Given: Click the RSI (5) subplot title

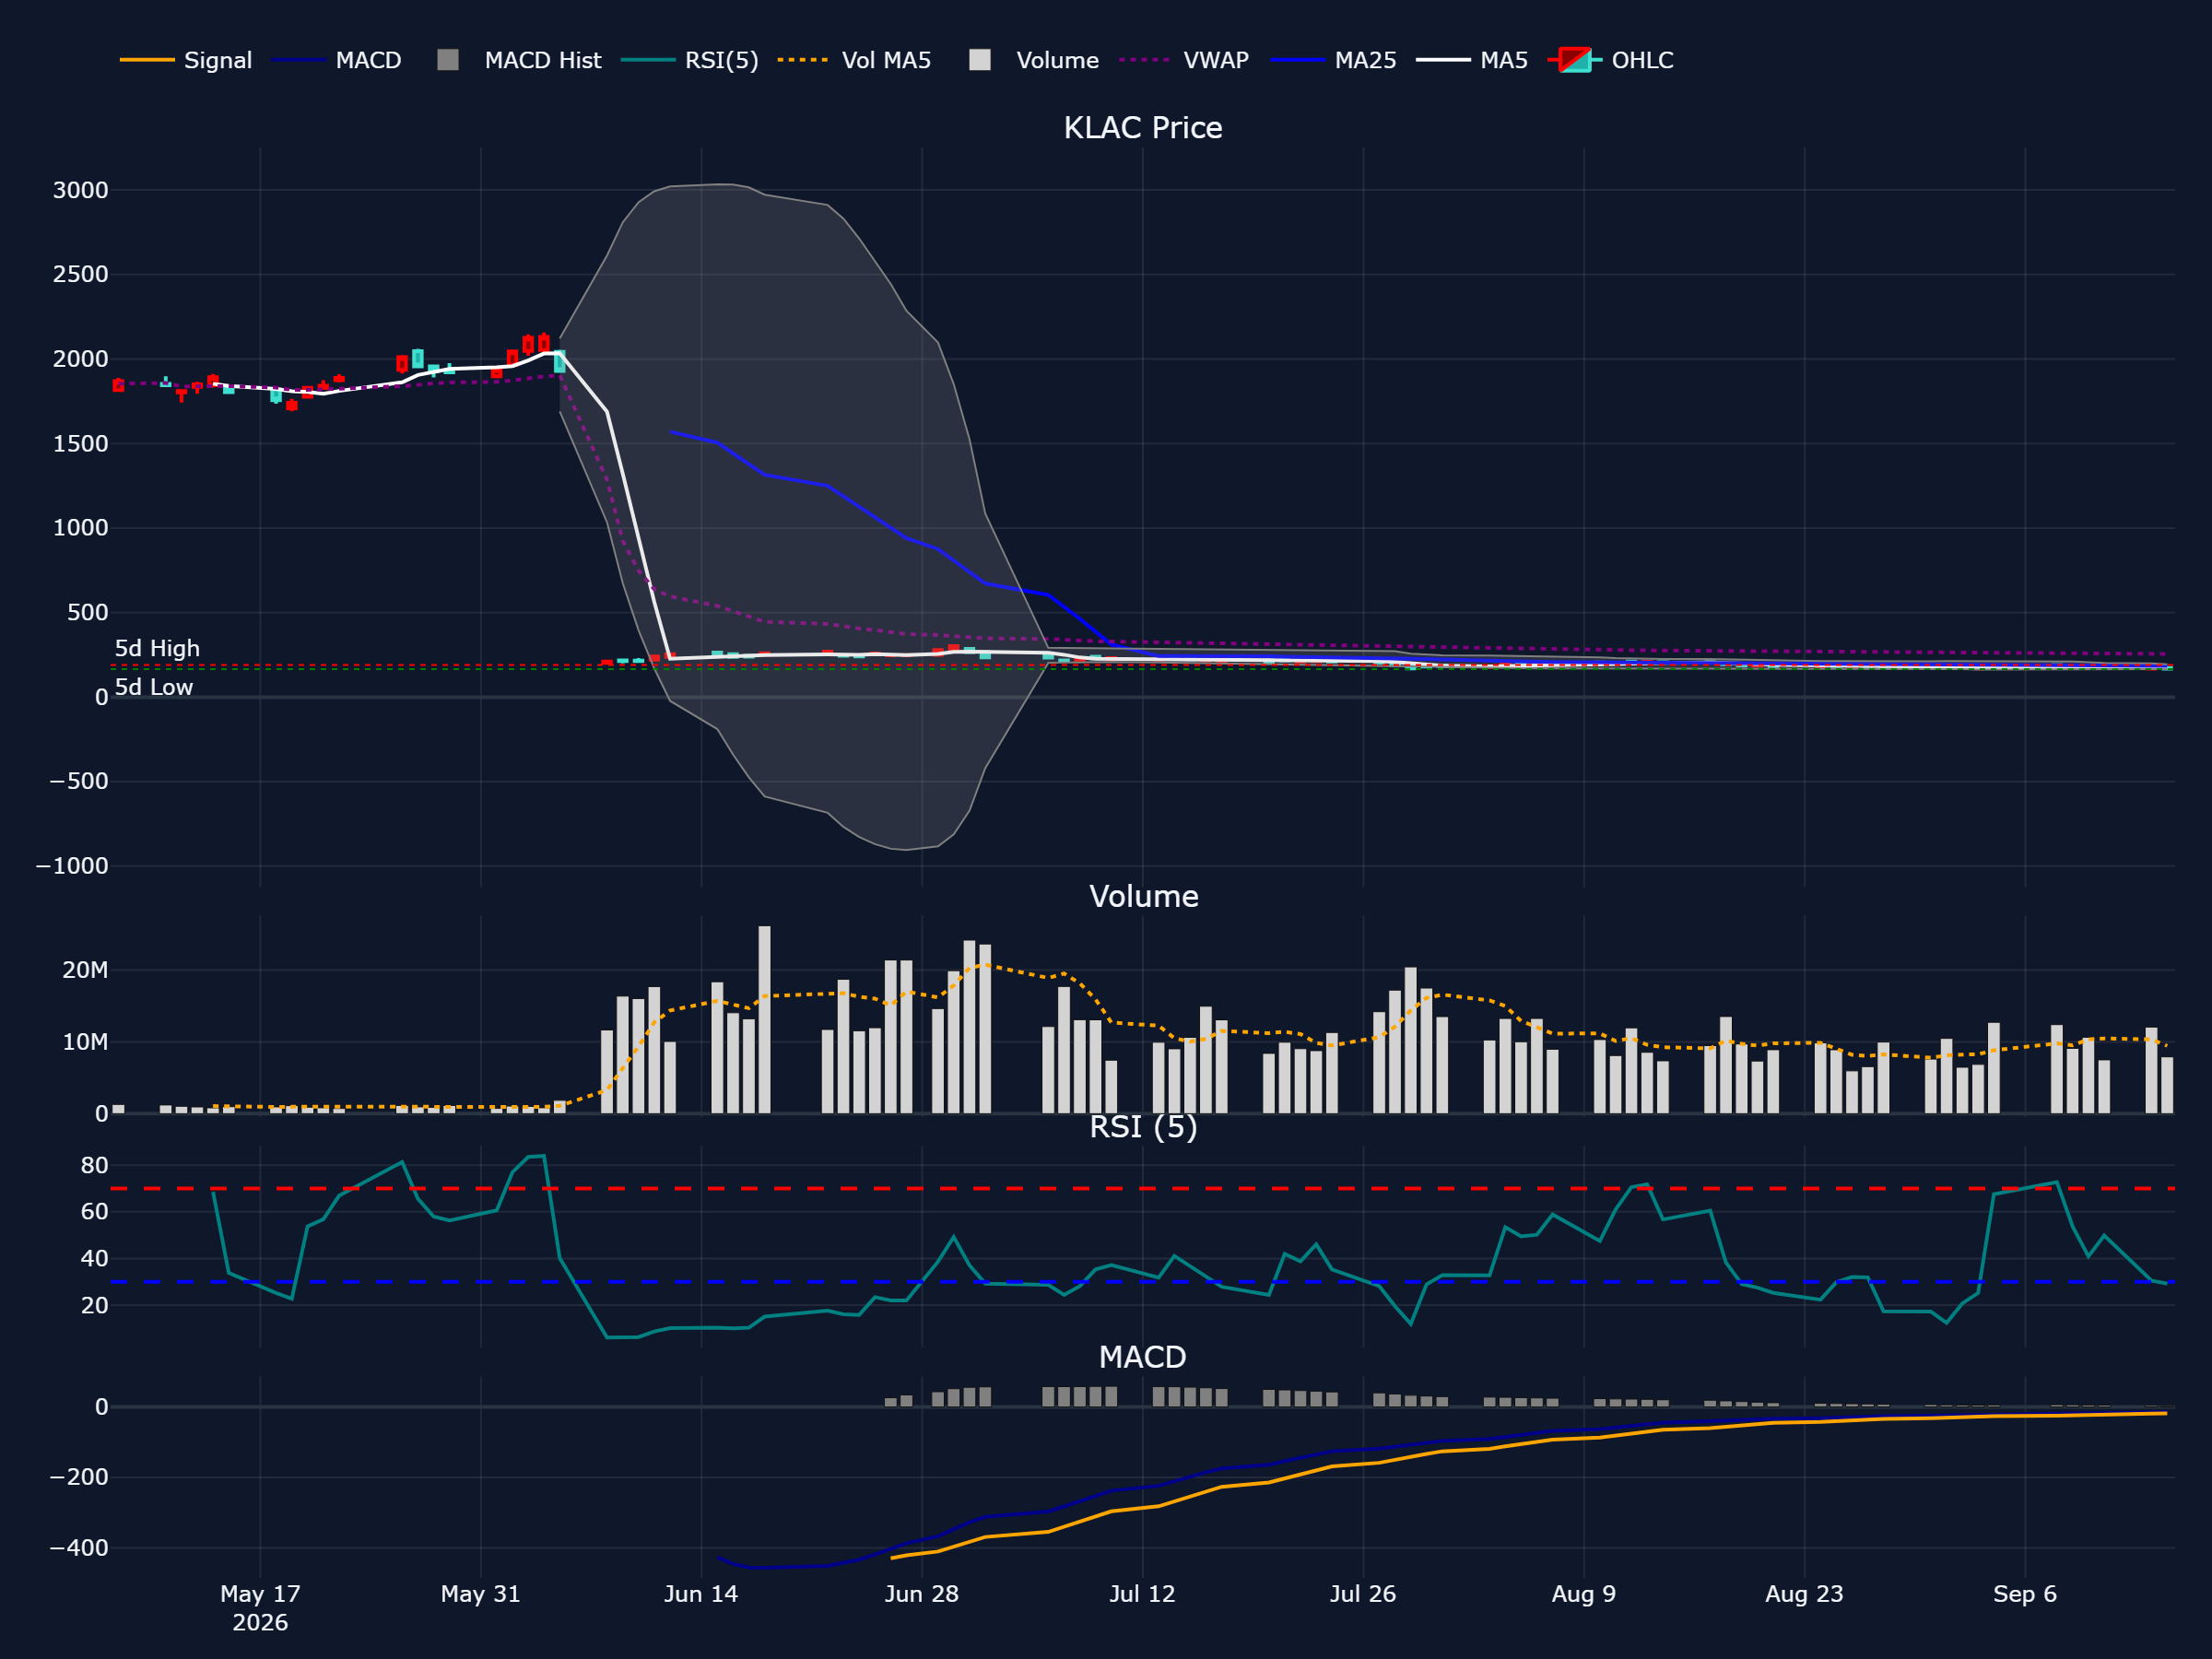Looking at the screenshot, I should tap(1143, 1127).
